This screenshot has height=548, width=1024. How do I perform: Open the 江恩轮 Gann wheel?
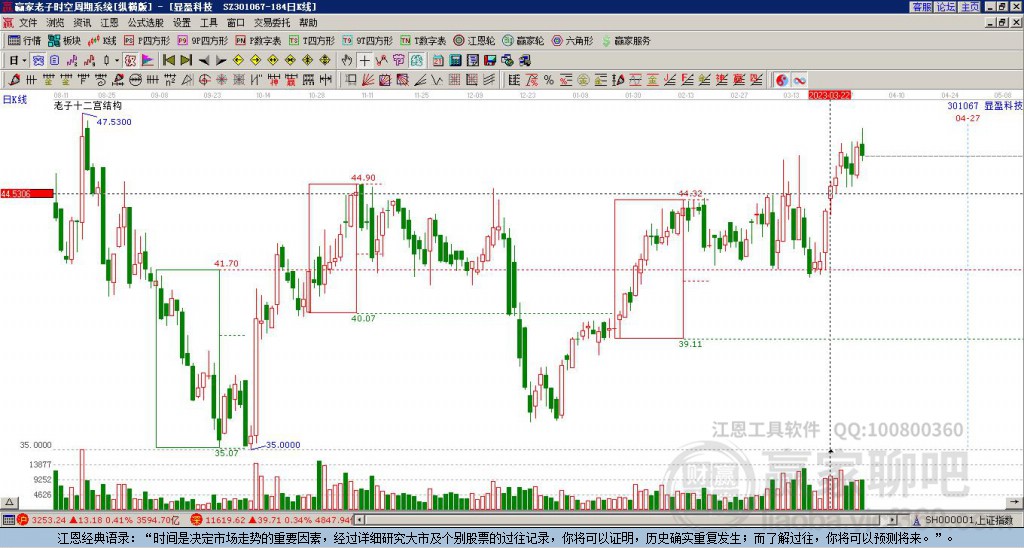474,40
